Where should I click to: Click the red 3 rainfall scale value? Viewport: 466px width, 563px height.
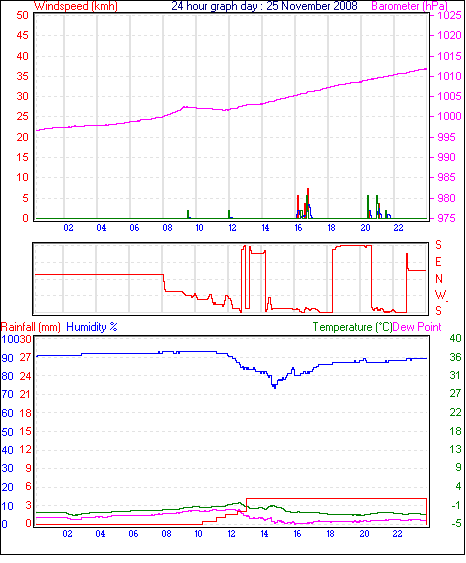[x=28, y=505]
